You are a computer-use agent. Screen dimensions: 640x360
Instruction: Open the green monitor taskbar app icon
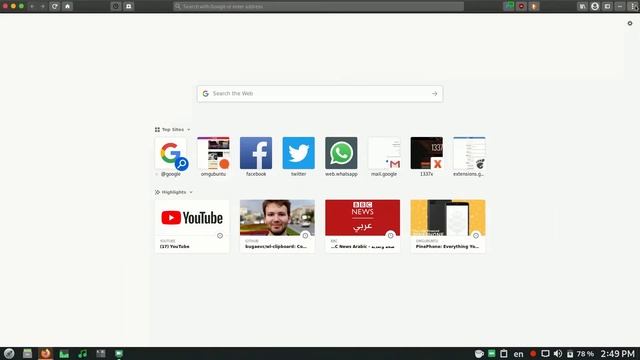coord(119,353)
